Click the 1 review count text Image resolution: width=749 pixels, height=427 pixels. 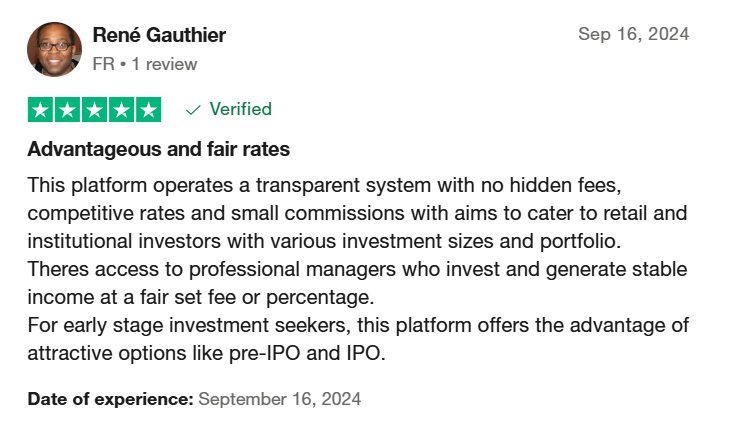click(164, 64)
